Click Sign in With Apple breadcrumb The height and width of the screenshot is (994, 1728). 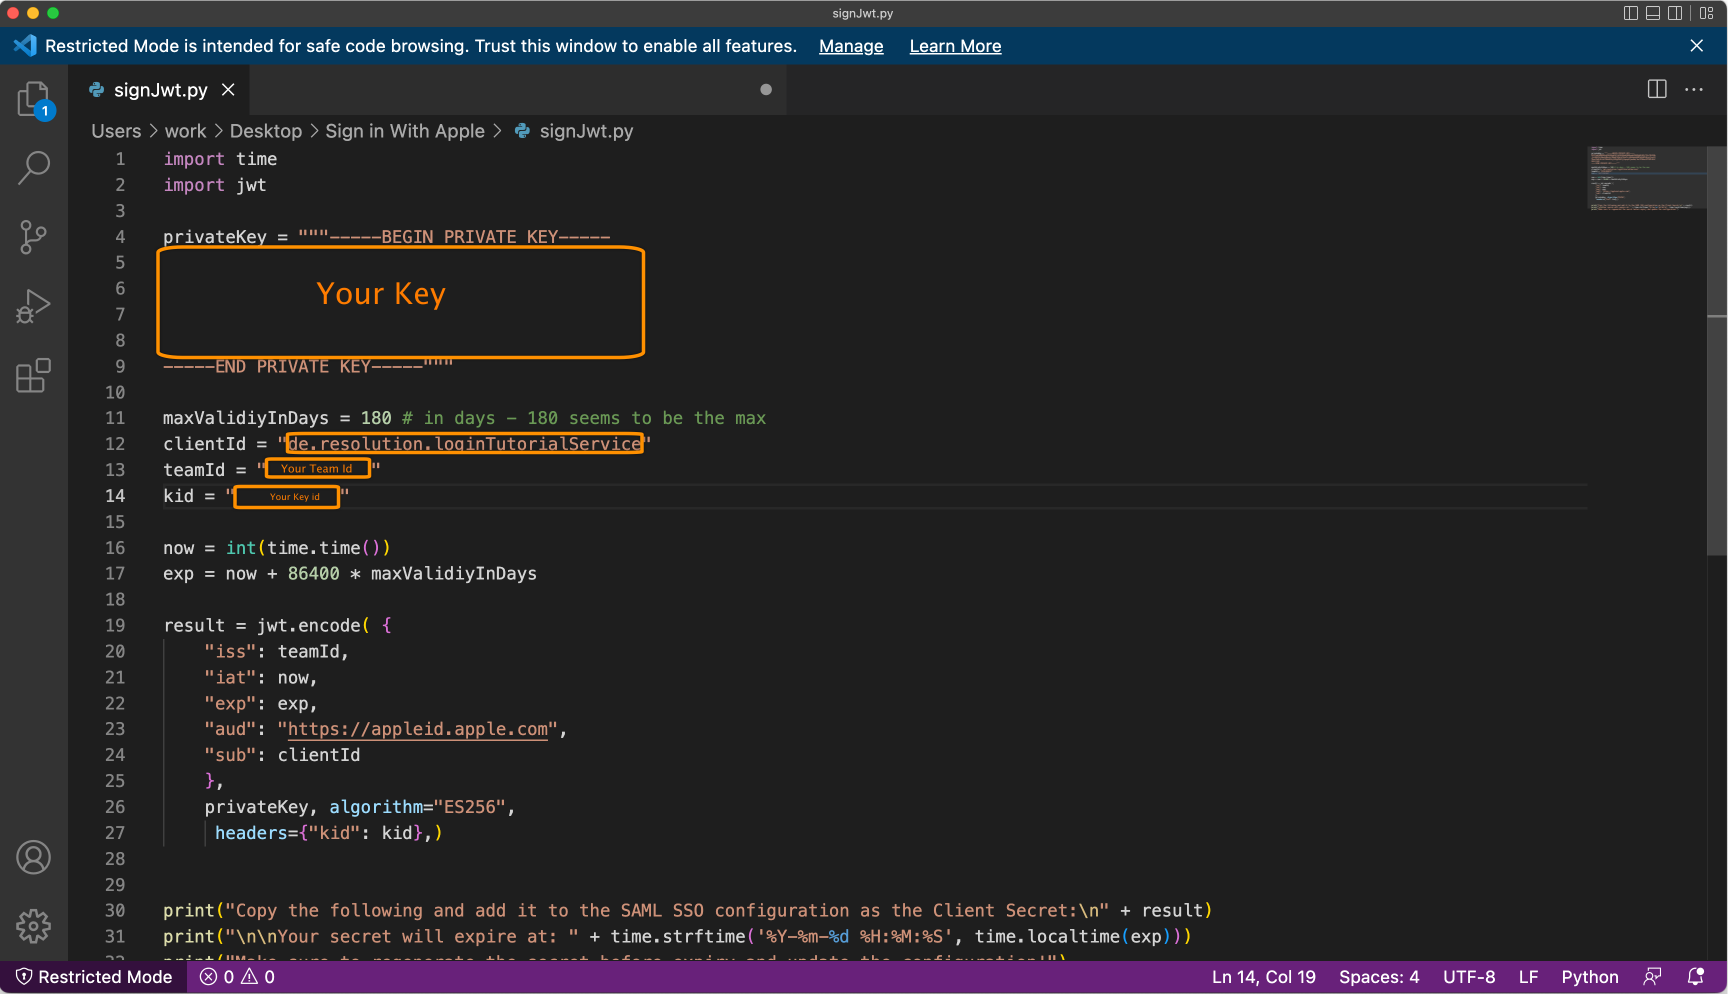[x=405, y=131]
